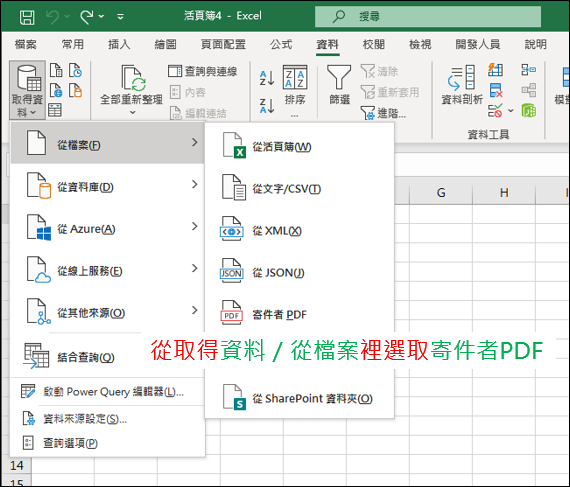Switch to the 說明 tab
570x487 pixels.
535,44
